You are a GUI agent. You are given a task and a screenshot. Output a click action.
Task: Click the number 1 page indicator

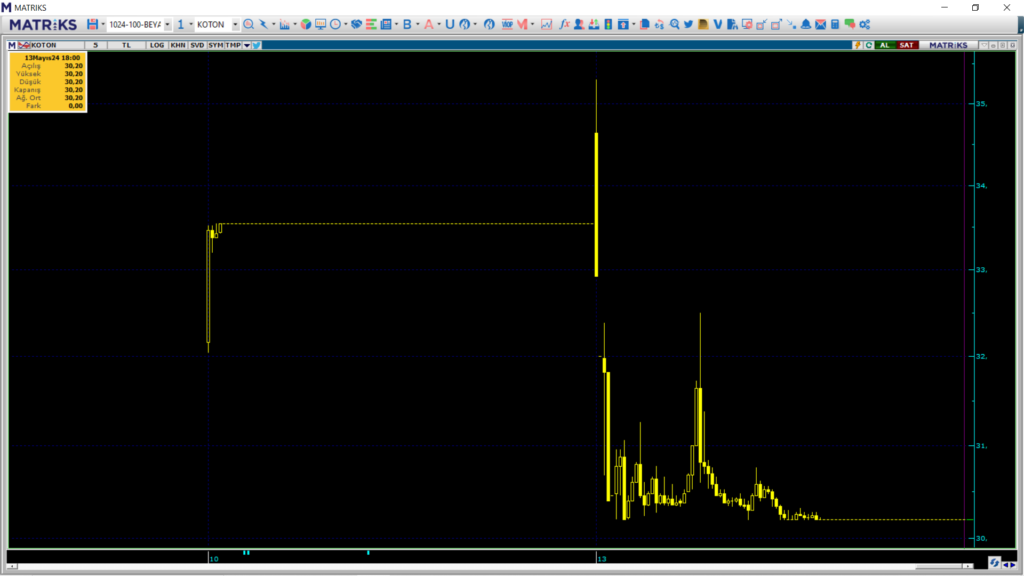pyautogui.click(x=181, y=24)
